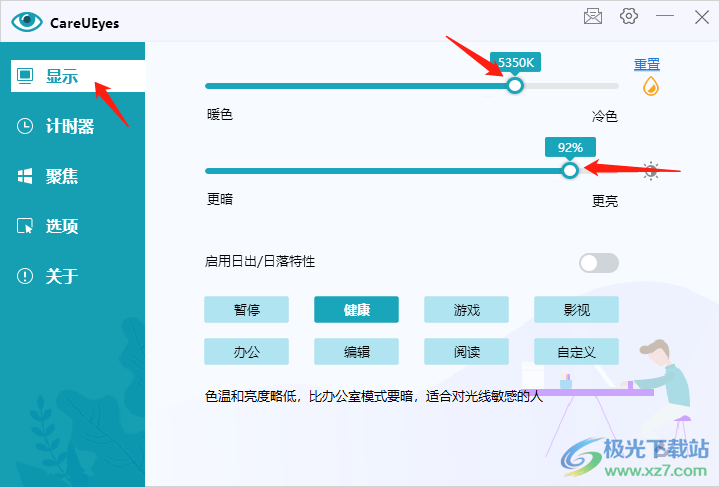Click the 92% value tooltip
The image size is (720, 487).
[570, 147]
